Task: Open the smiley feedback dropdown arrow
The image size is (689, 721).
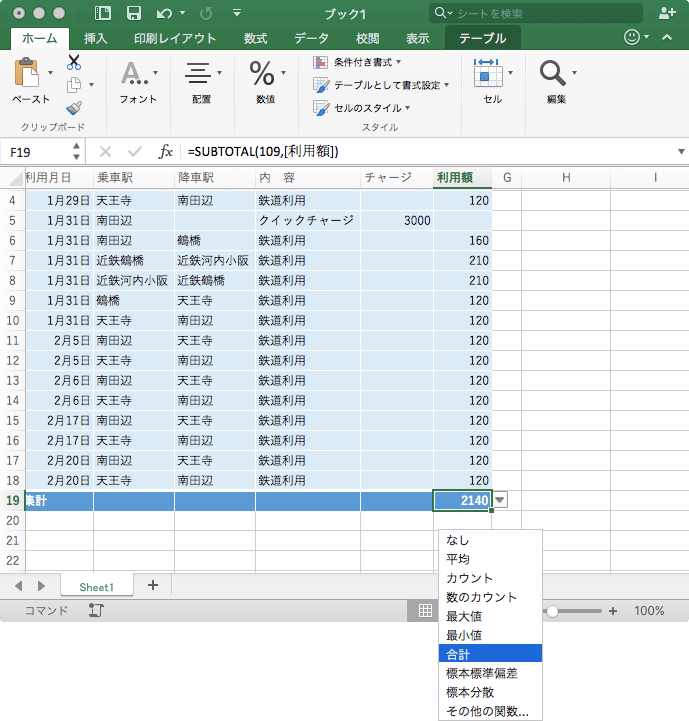Action: coord(646,37)
